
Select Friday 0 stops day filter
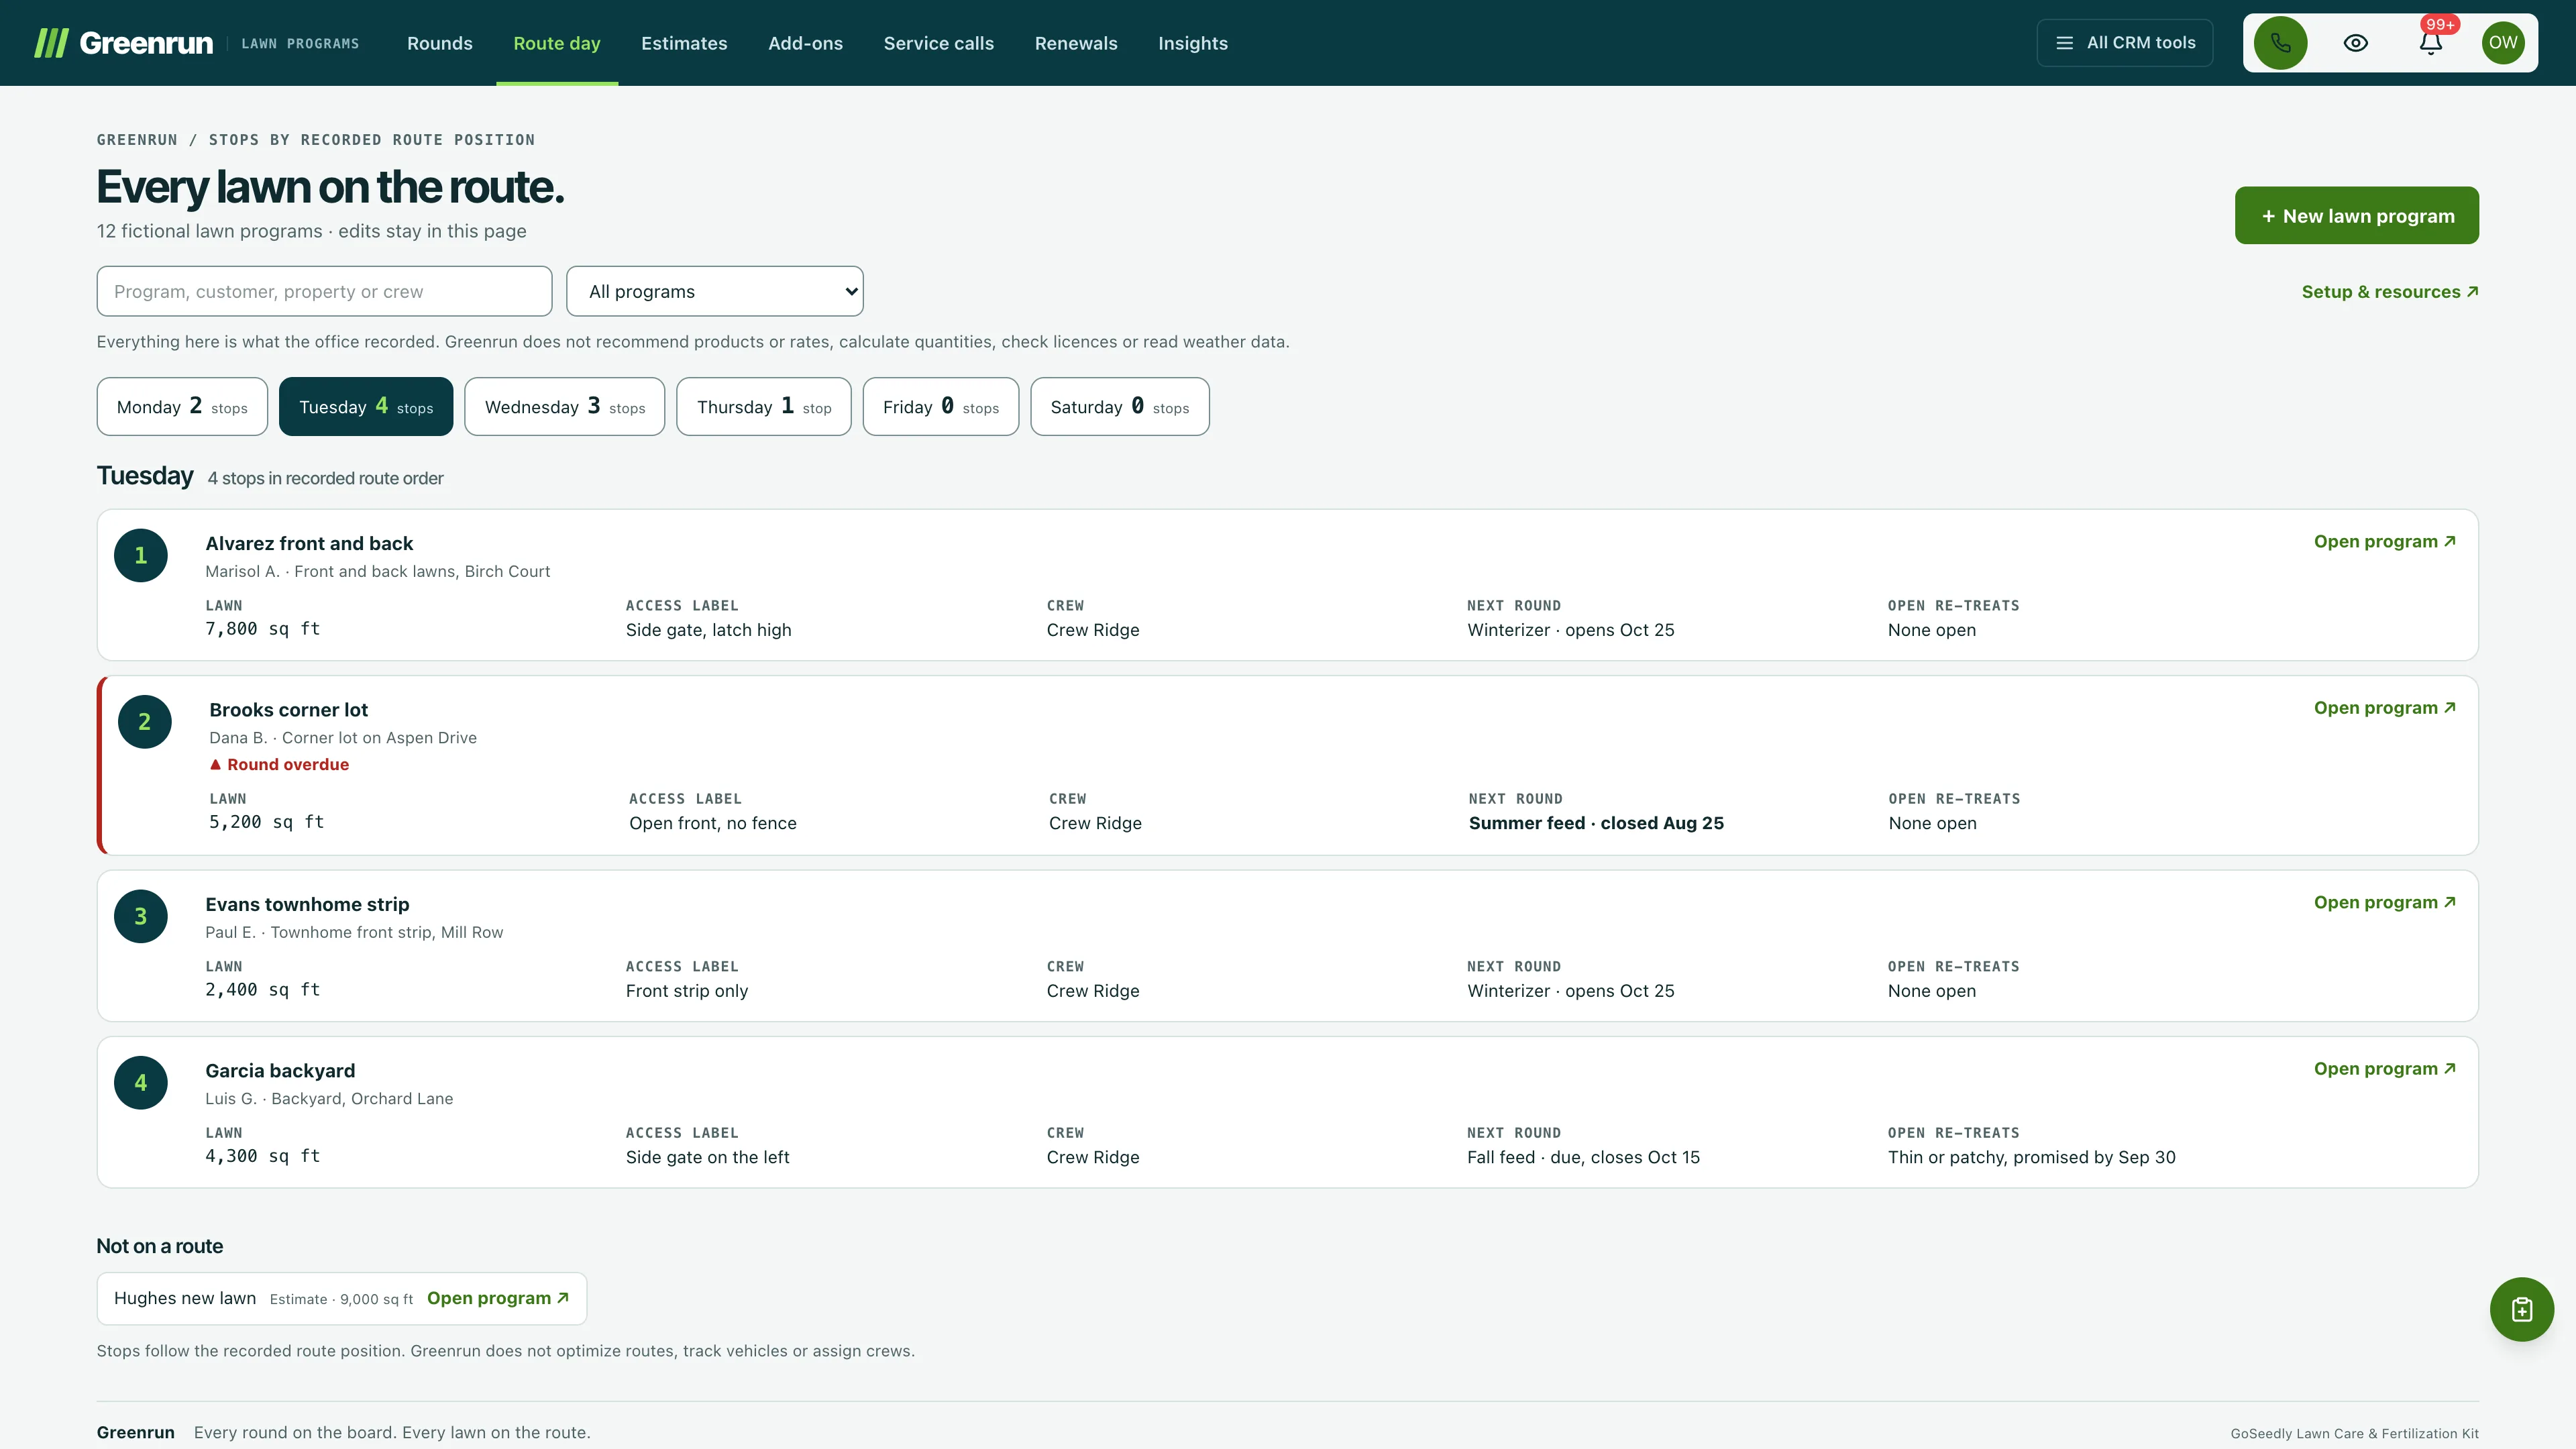941,406
